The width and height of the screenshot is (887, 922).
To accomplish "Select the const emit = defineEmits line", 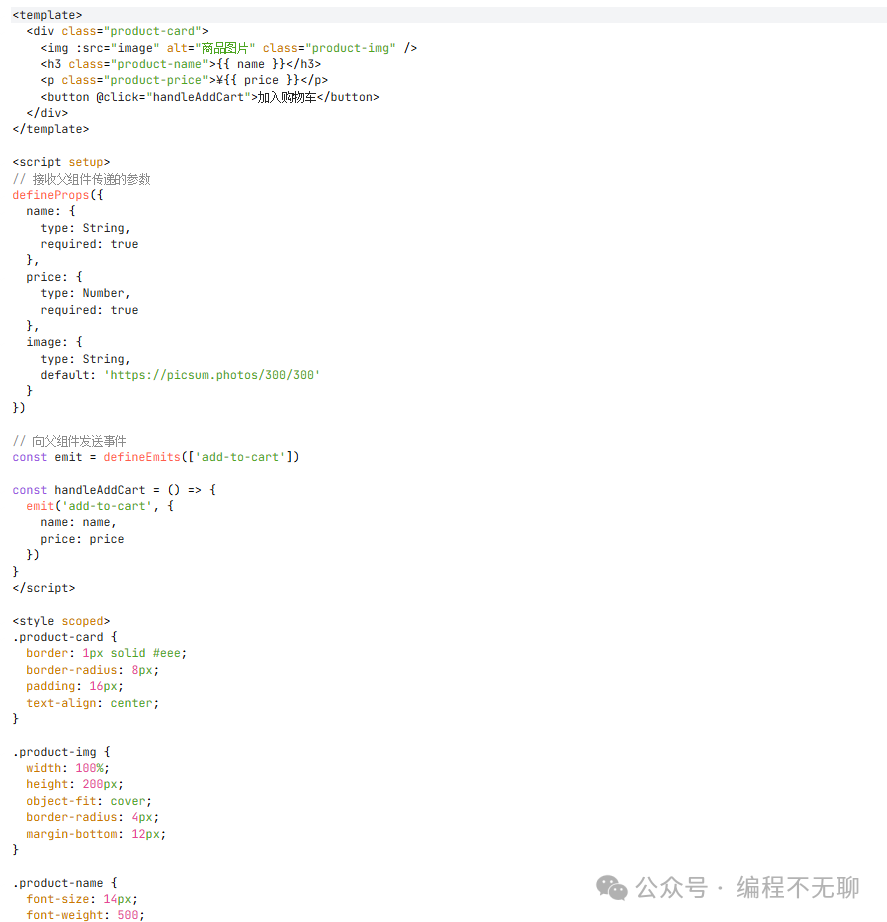I will tap(156, 457).
